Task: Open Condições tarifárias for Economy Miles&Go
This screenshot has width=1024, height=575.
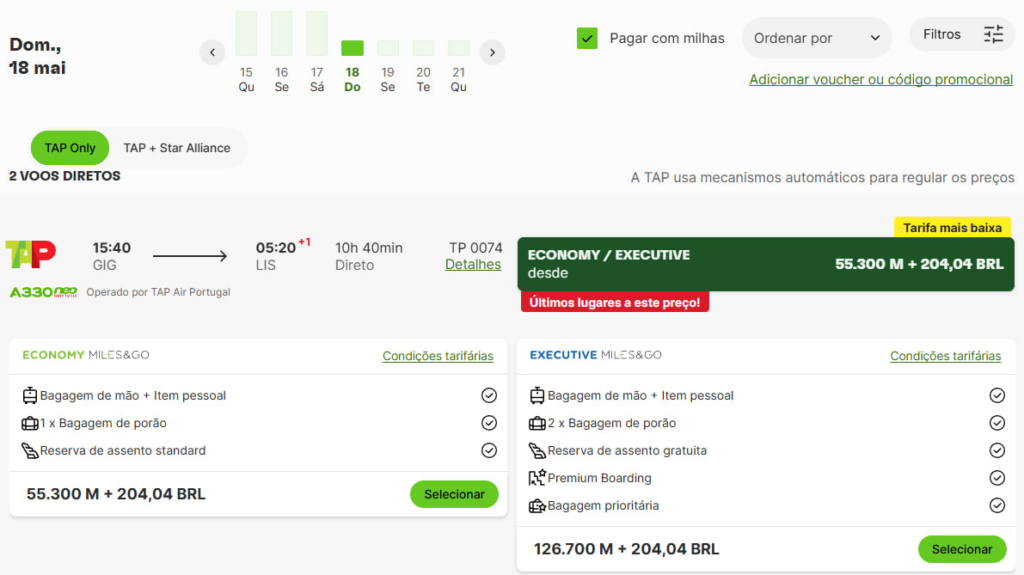Action: coord(438,356)
